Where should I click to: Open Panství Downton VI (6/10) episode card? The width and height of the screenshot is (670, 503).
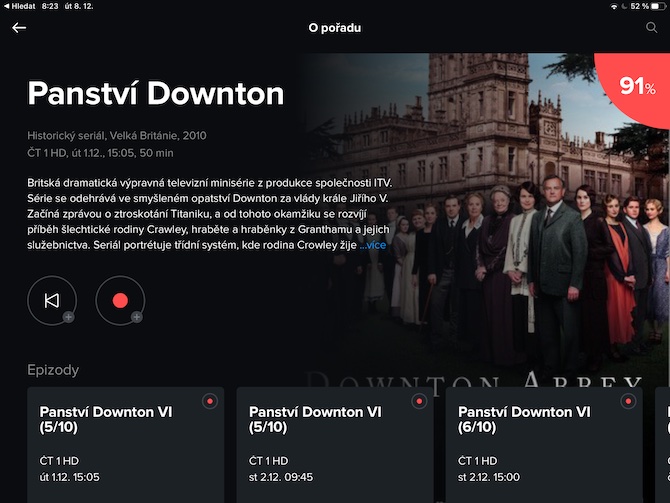pos(544,445)
